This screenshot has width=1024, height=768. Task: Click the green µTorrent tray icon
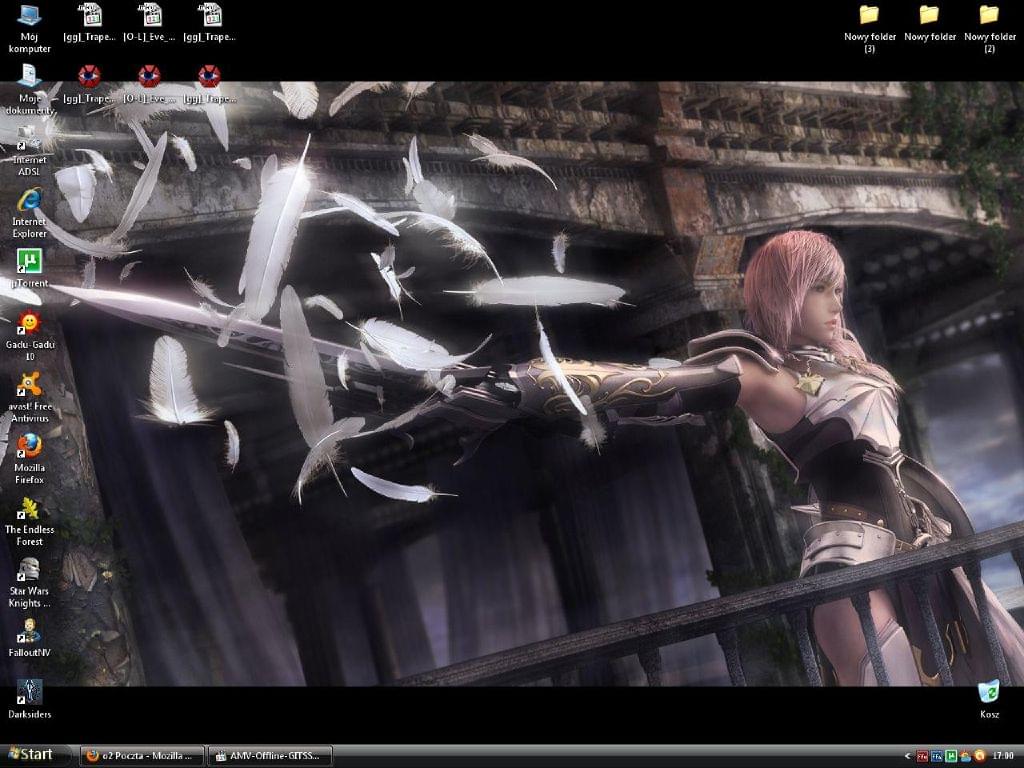pyautogui.click(x=950, y=756)
